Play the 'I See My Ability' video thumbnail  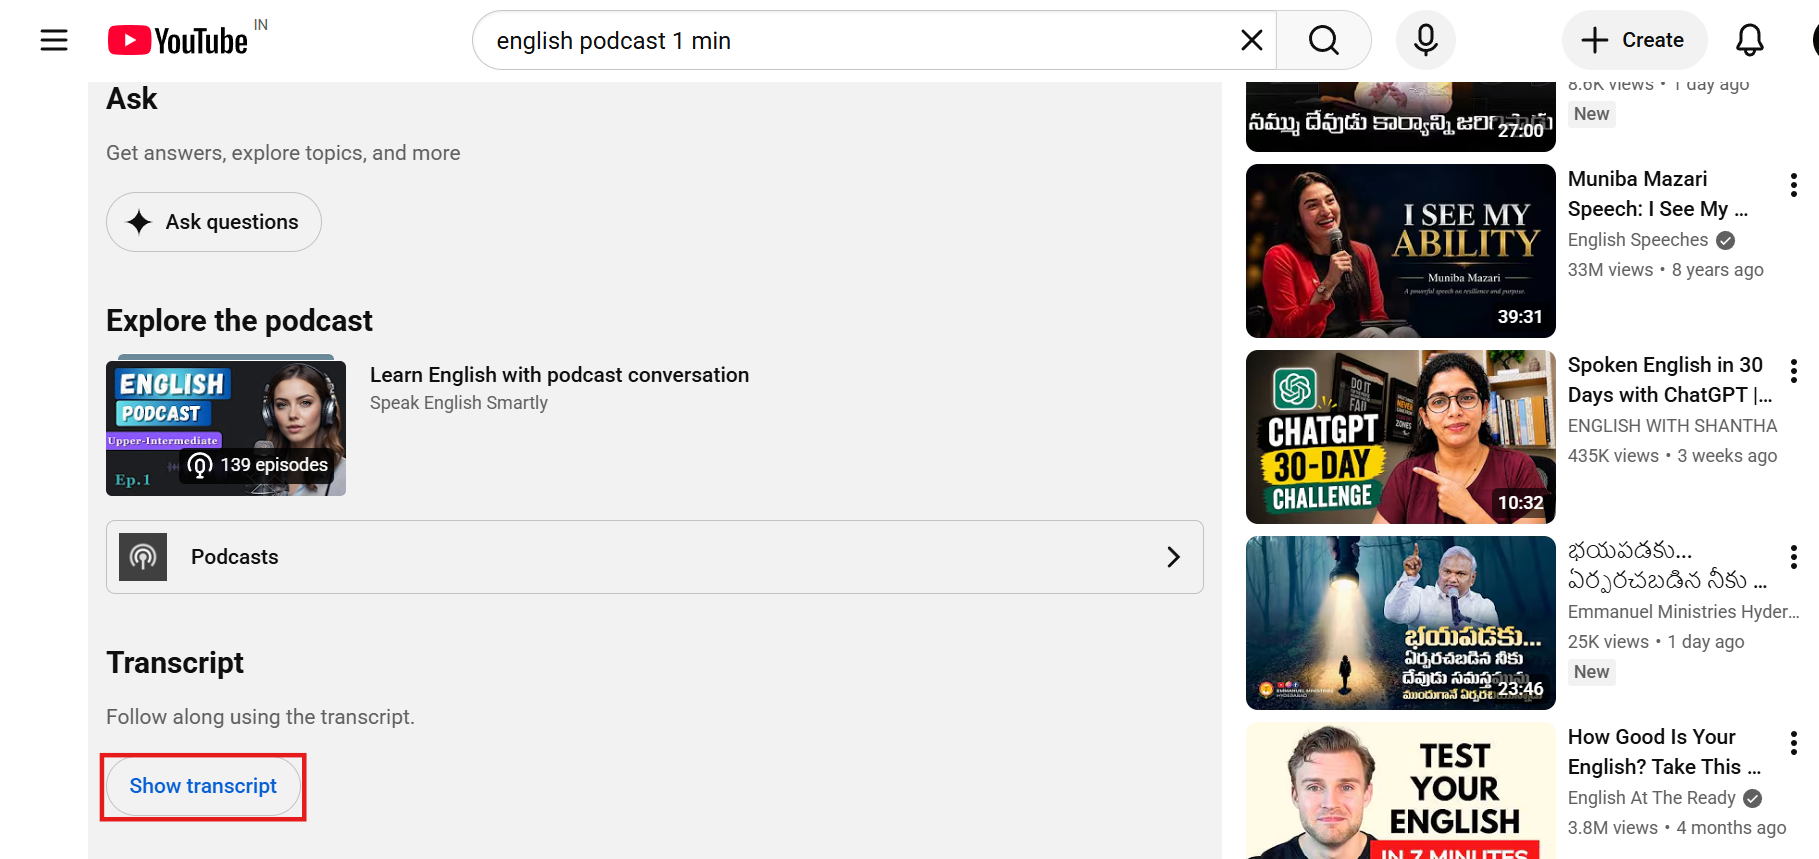tap(1400, 251)
